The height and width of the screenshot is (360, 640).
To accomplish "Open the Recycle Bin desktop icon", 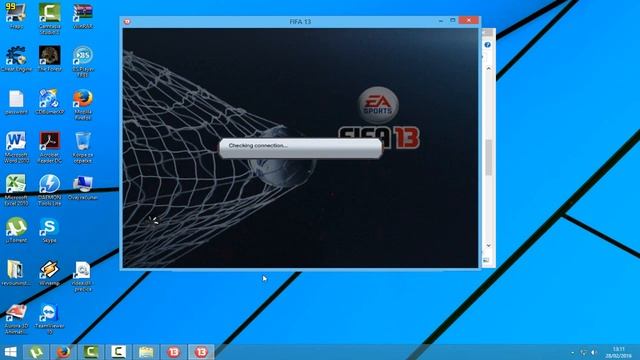I will [83, 147].
